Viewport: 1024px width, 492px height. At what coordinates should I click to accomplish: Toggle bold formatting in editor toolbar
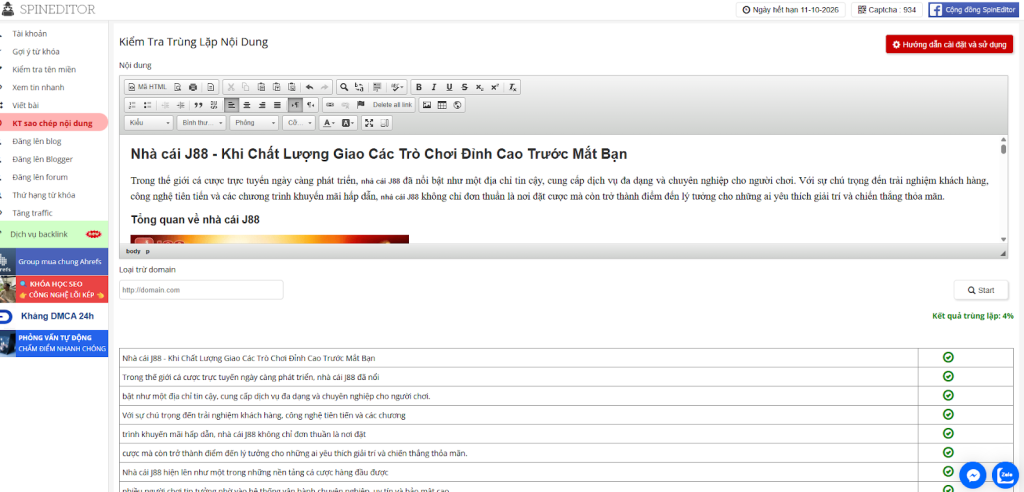[x=420, y=87]
